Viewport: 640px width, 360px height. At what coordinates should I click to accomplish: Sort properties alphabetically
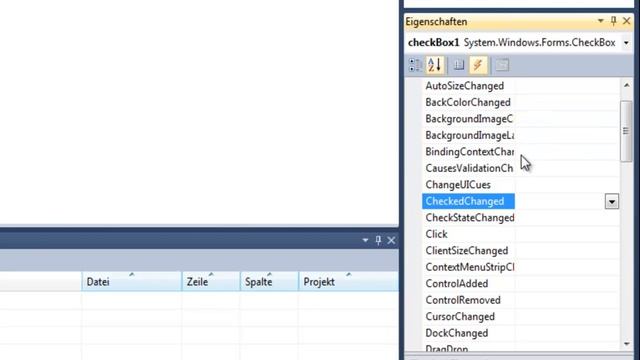tap(435, 65)
